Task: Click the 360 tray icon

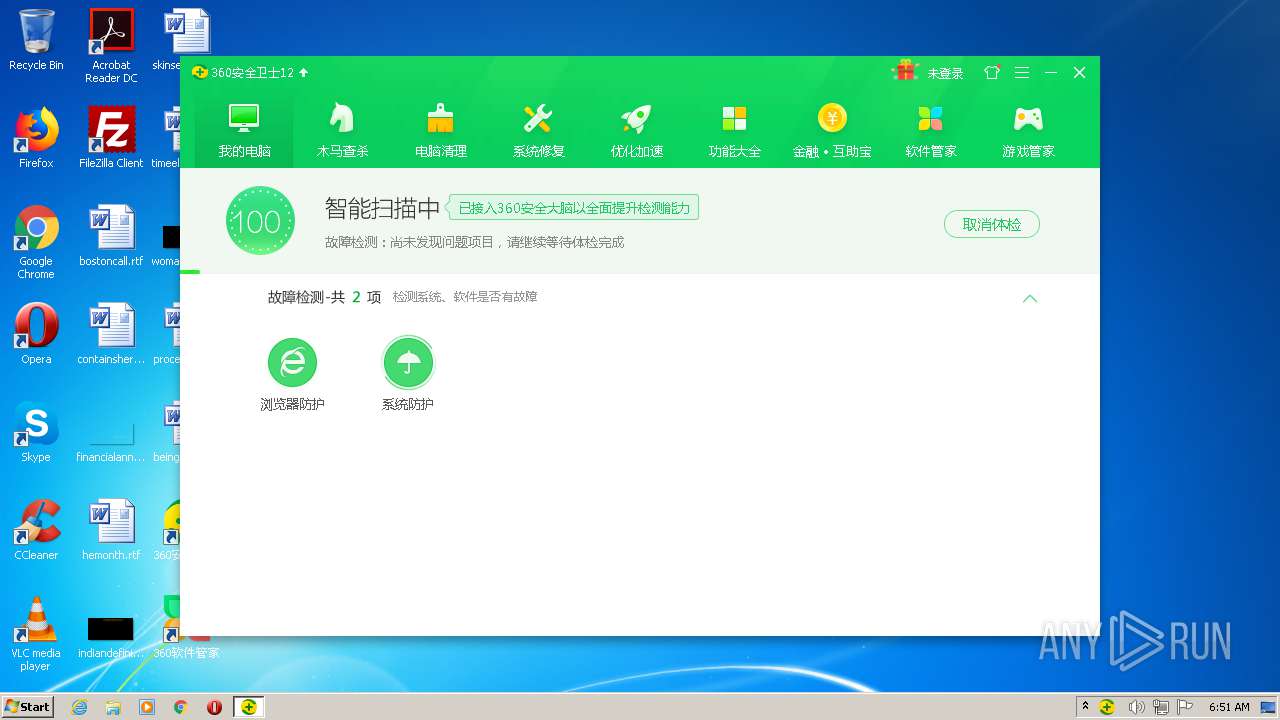Action: (x=1107, y=707)
